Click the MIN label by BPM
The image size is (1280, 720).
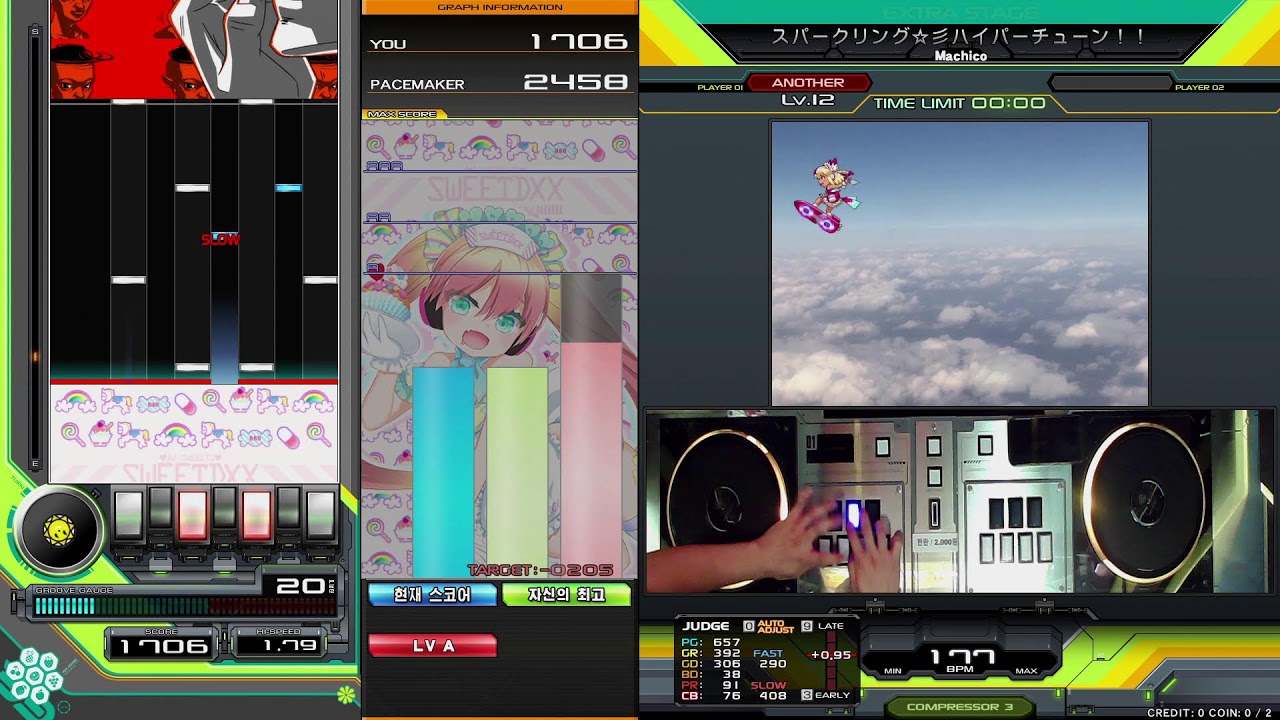tap(894, 671)
